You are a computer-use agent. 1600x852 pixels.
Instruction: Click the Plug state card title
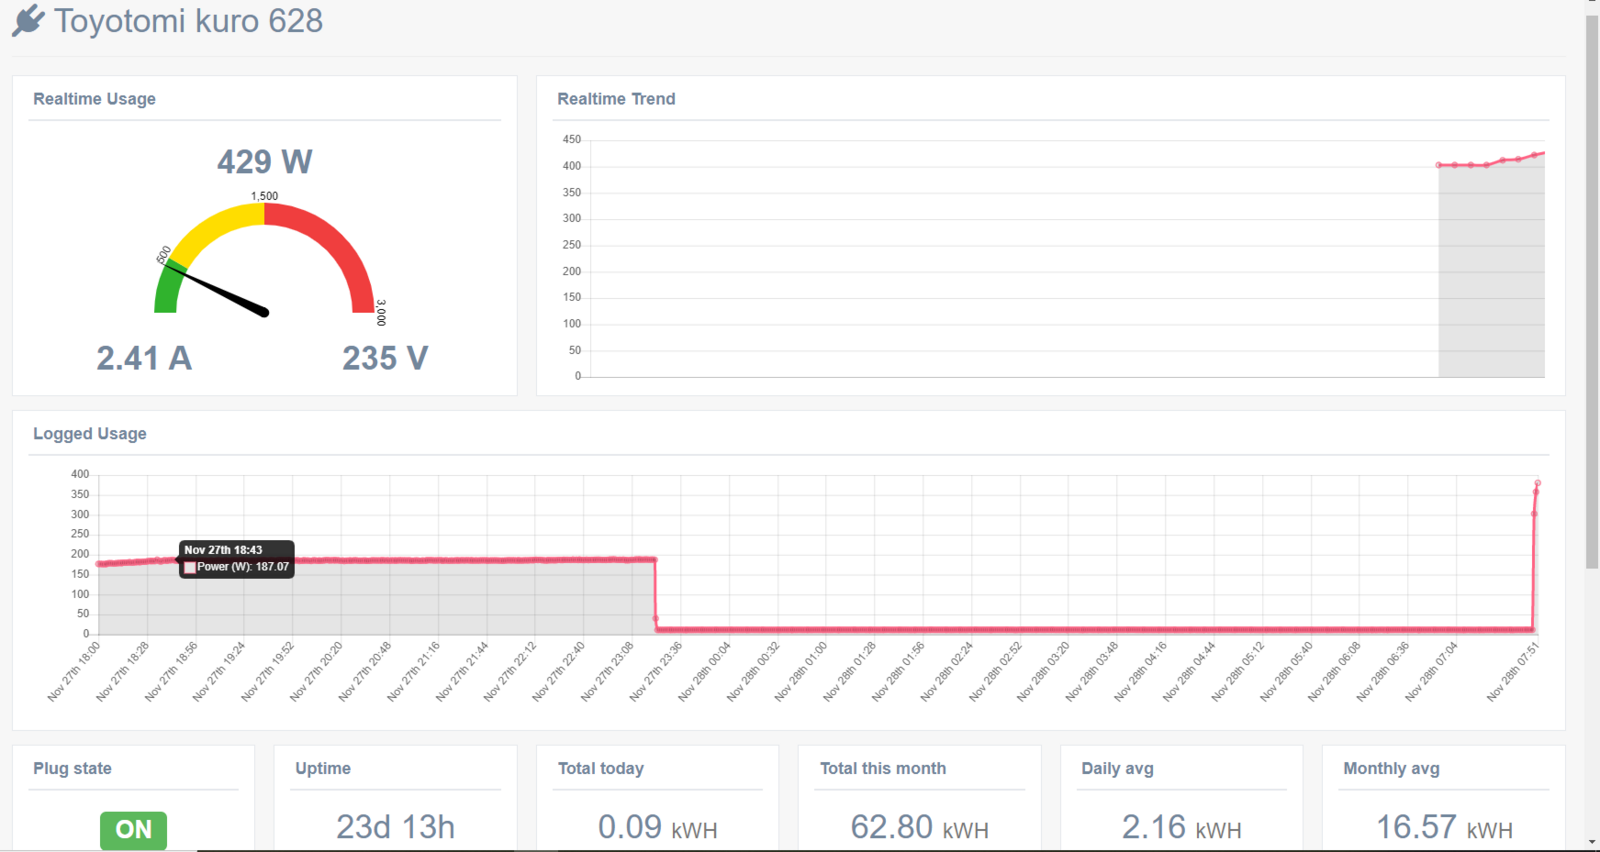tap(72, 769)
